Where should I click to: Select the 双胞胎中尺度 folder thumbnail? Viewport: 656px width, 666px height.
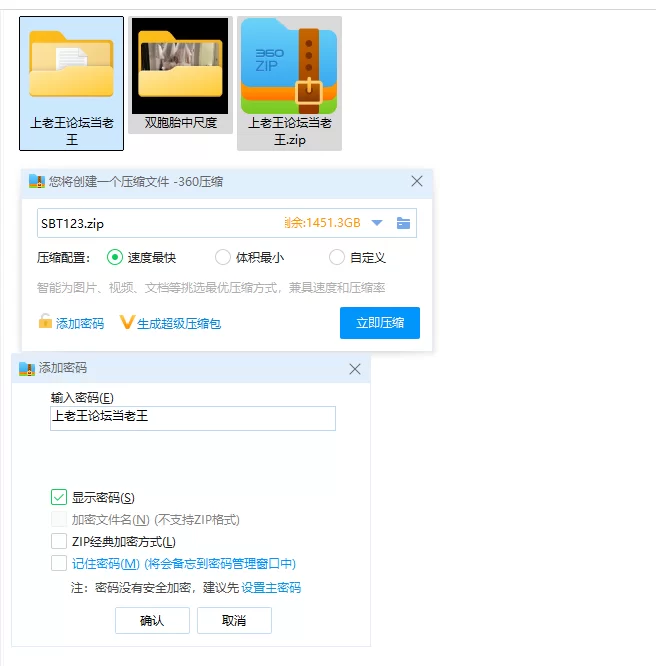point(180,66)
